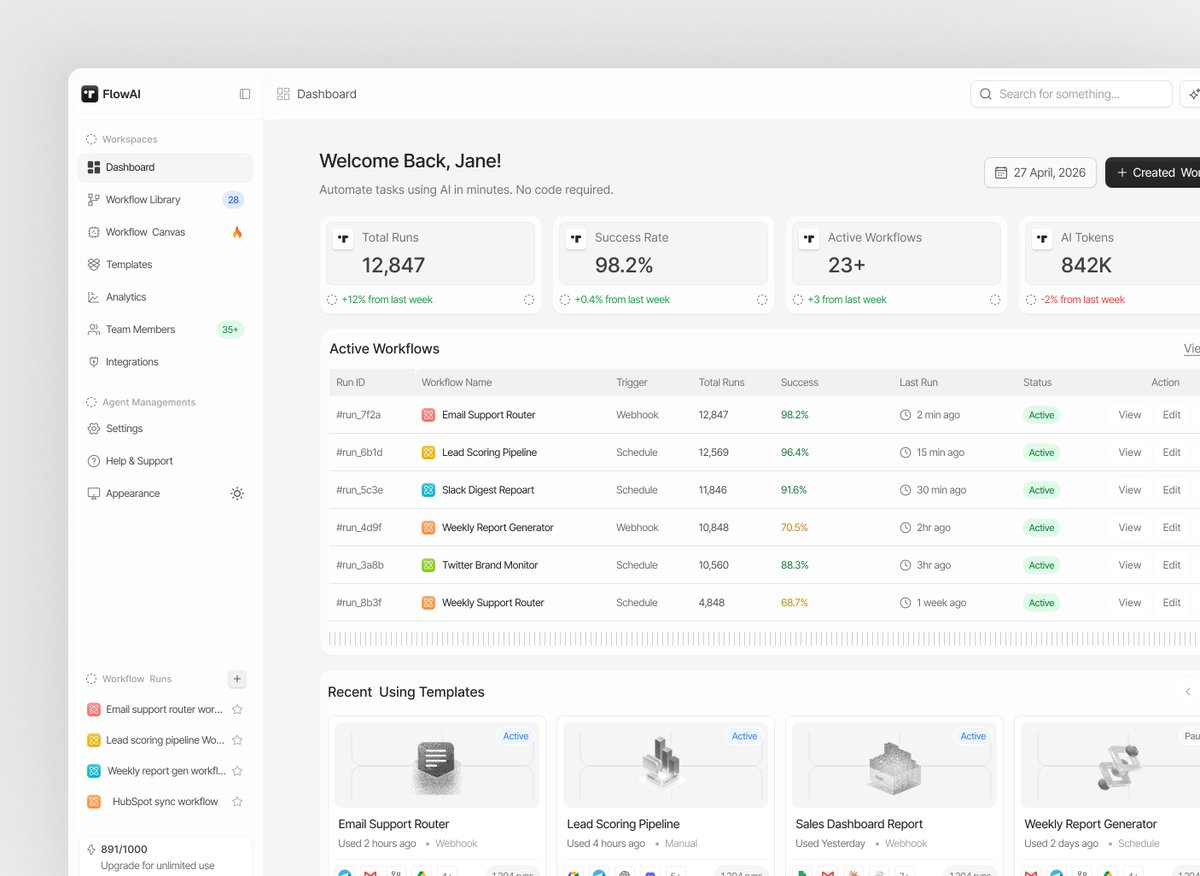Image resolution: width=1200 pixels, height=876 pixels.
Task: Click the FlowAI logo icon
Action: pos(90,94)
